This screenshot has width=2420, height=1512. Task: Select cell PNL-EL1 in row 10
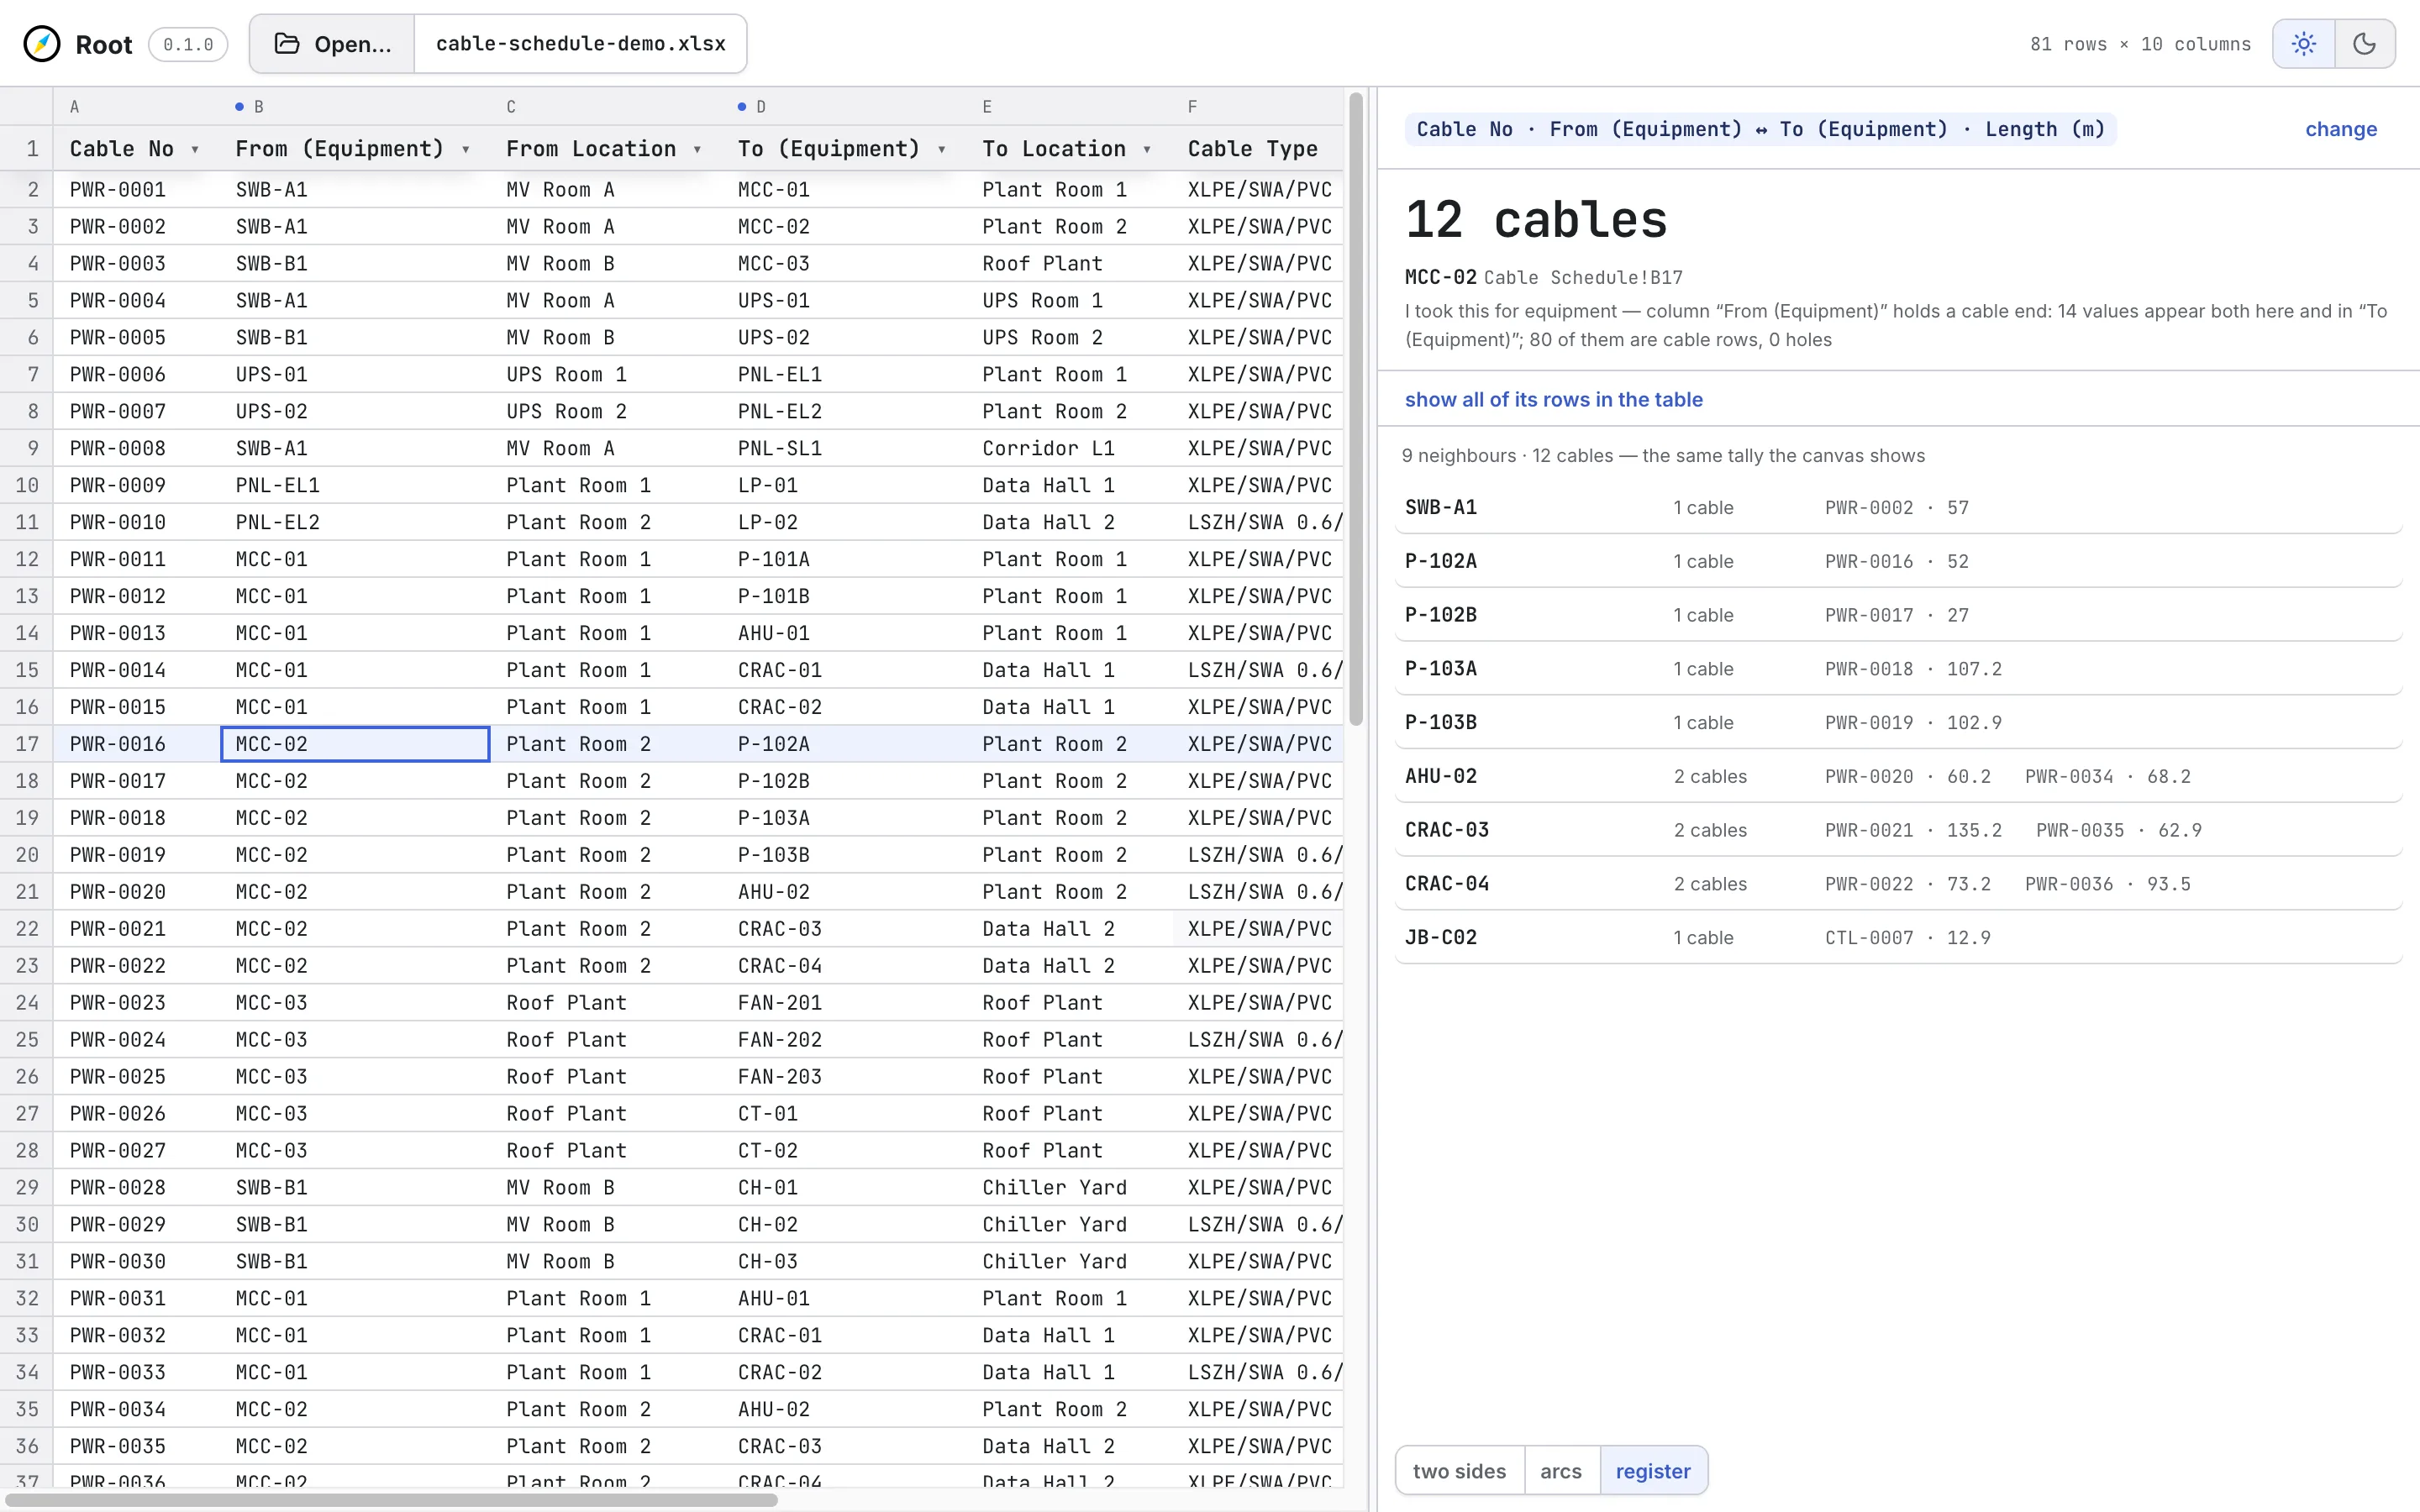click(355, 485)
